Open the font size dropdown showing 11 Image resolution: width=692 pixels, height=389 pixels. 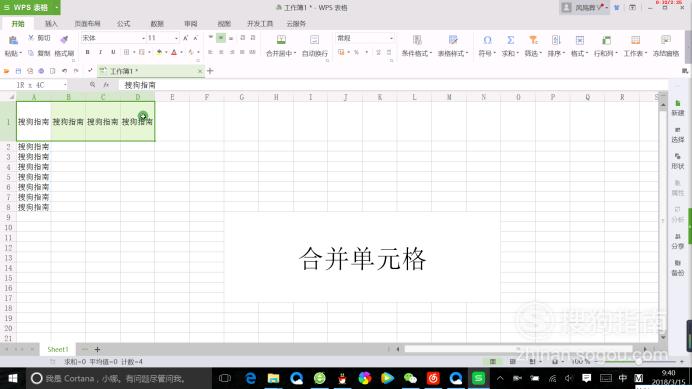point(162,38)
